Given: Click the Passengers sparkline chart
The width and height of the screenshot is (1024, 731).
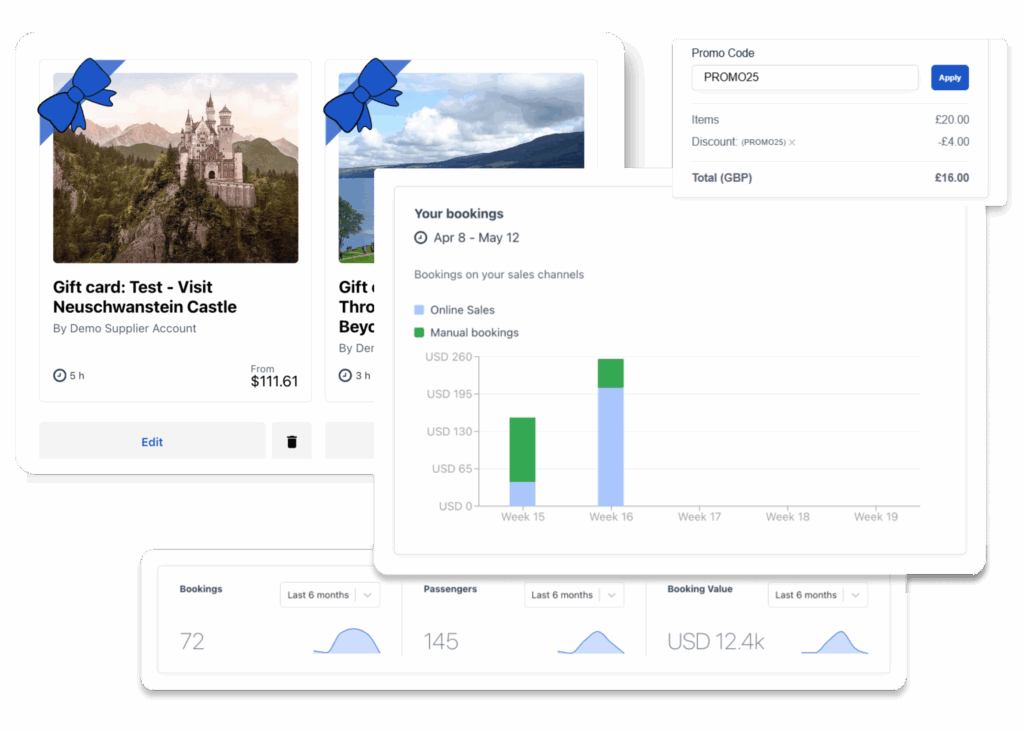Looking at the screenshot, I should tap(591, 642).
